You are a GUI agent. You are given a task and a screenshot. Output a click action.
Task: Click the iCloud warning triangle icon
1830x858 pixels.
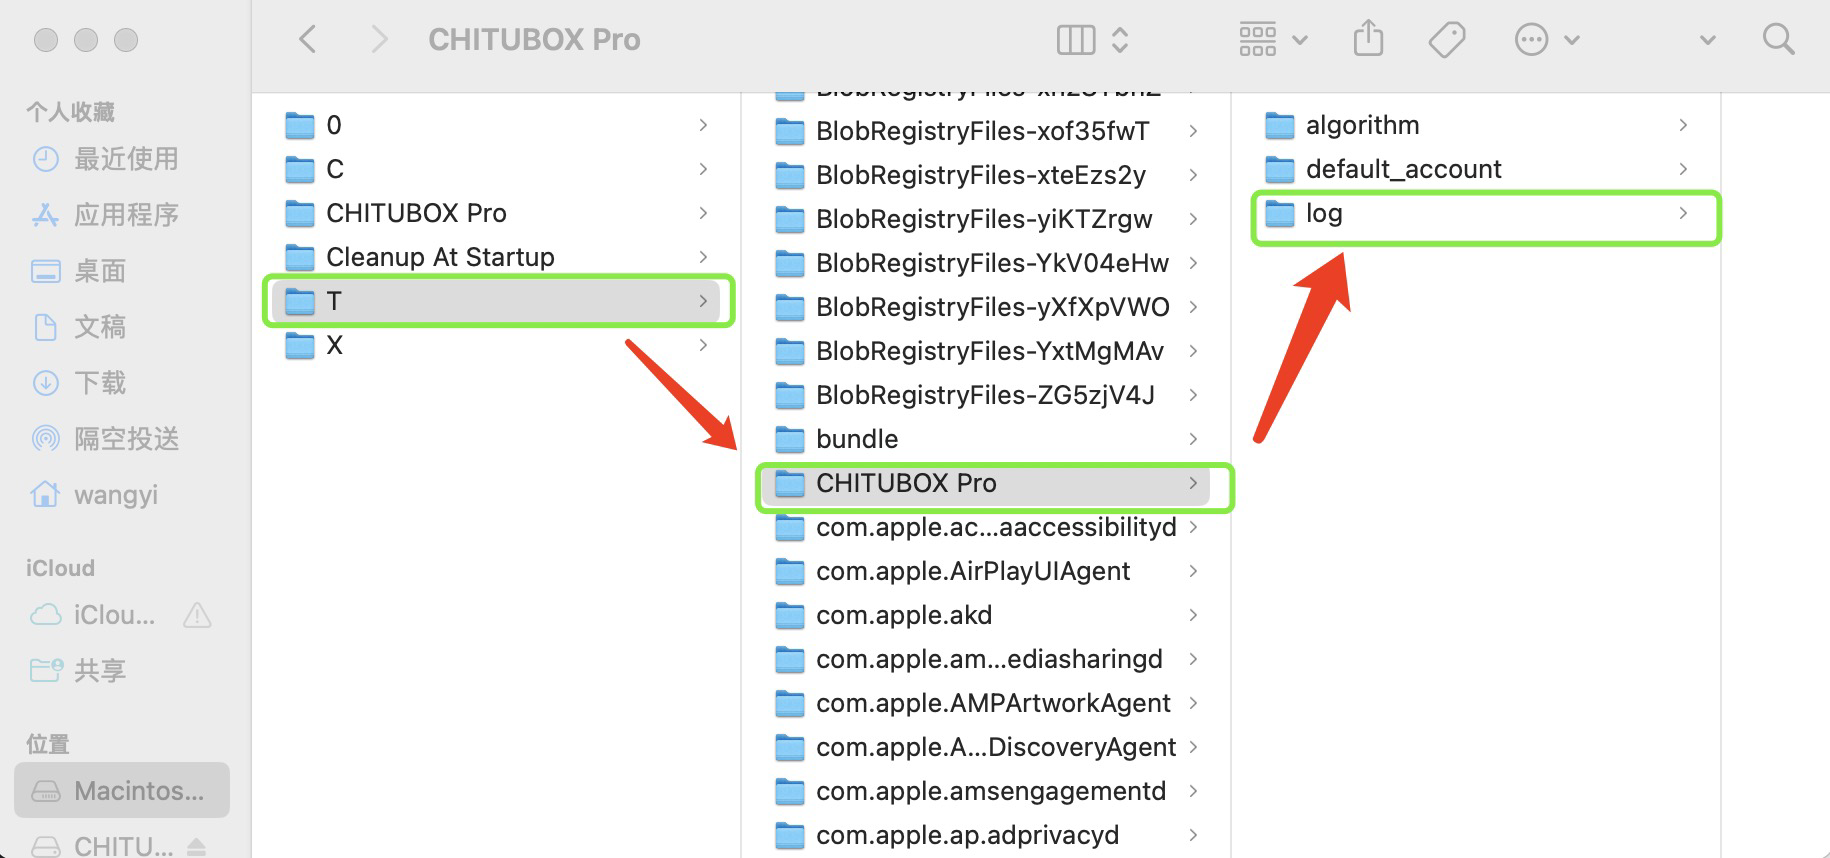[198, 615]
